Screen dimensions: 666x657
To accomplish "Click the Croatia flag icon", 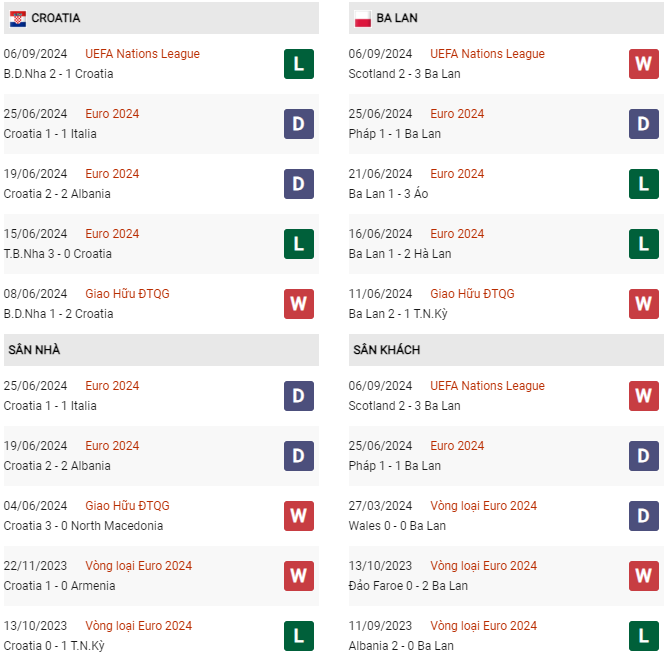I will coord(18,19).
